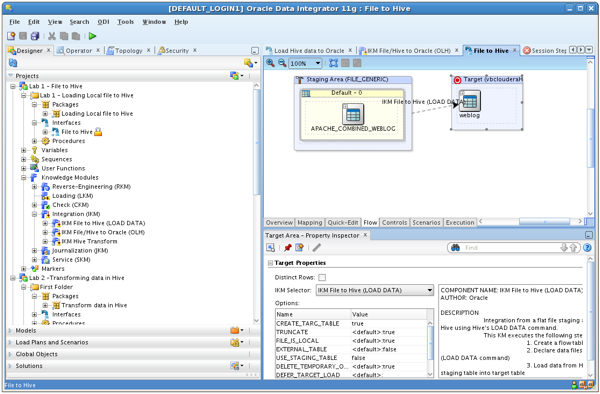Select the APACHE_COMBINED_WEBLOG source datastore icon
The width and height of the screenshot is (600, 394).
tap(353, 114)
